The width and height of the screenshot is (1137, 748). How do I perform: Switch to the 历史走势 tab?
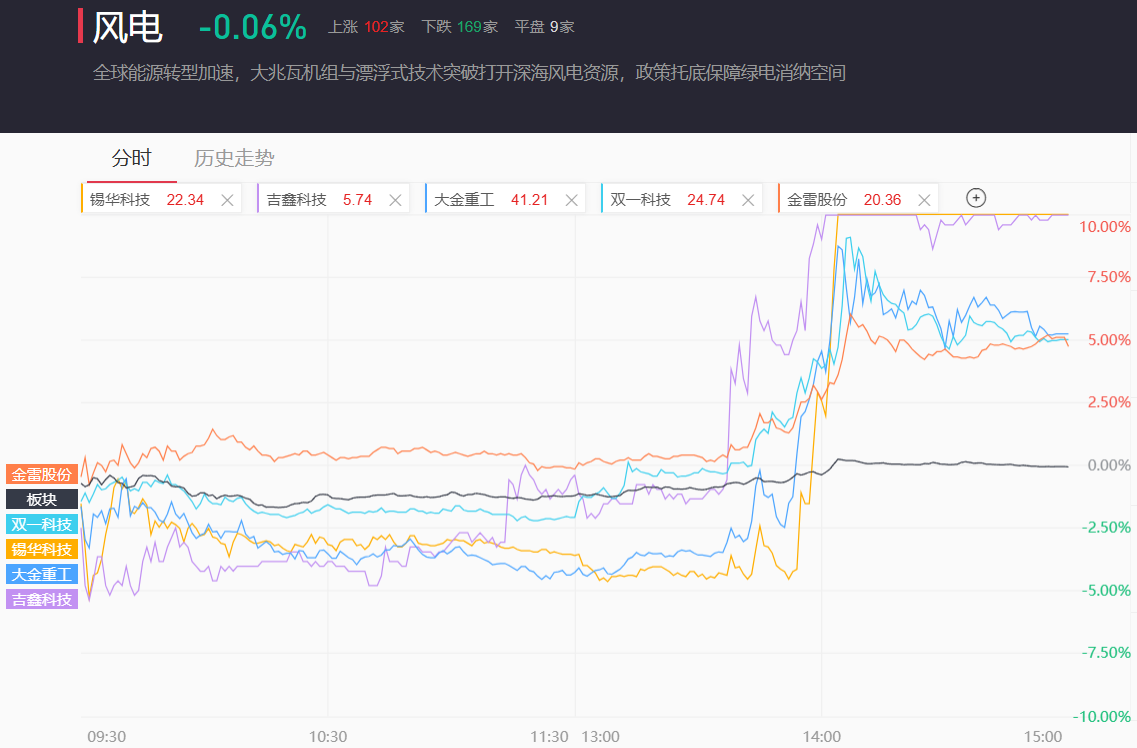[x=234, y=158]
